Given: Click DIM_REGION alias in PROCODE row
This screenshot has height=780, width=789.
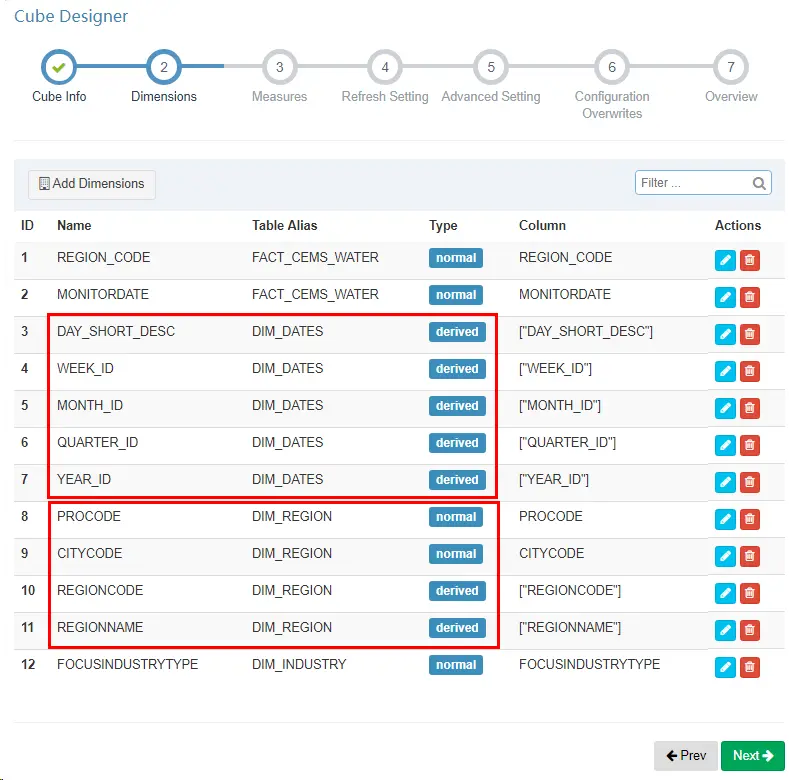Looking at the screenshot, I should (x=292, y=516).
